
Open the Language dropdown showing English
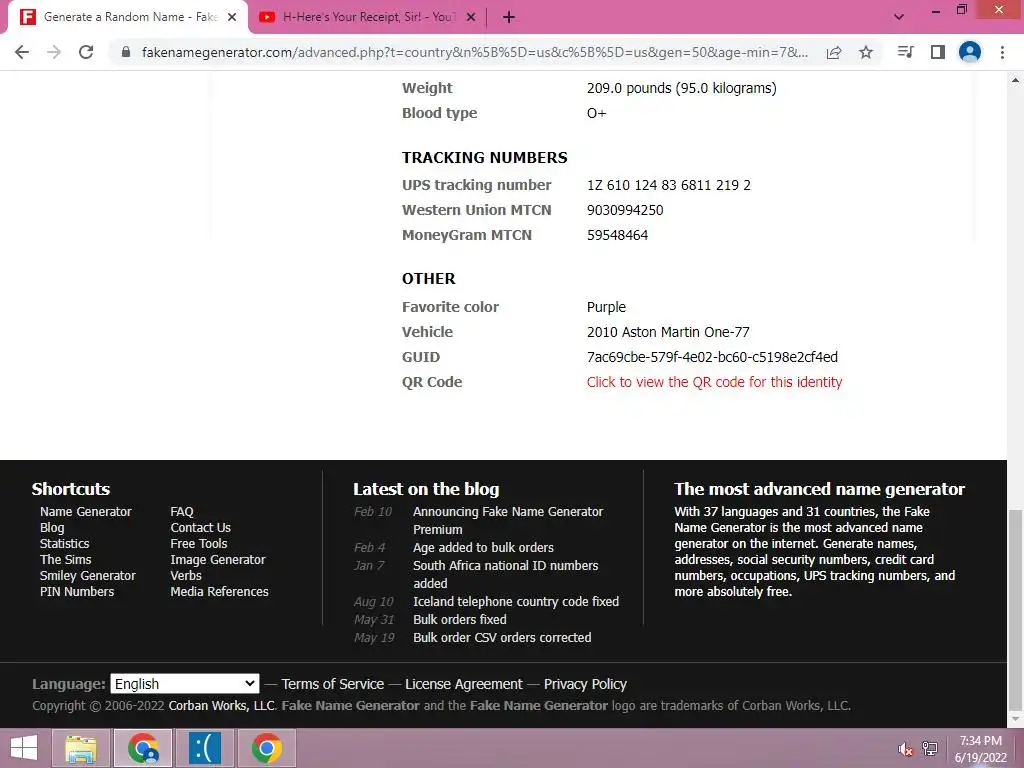point(185,684)
